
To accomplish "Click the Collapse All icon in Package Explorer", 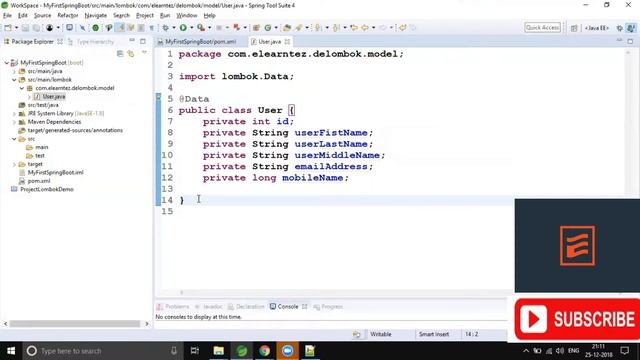I will 120,53.
